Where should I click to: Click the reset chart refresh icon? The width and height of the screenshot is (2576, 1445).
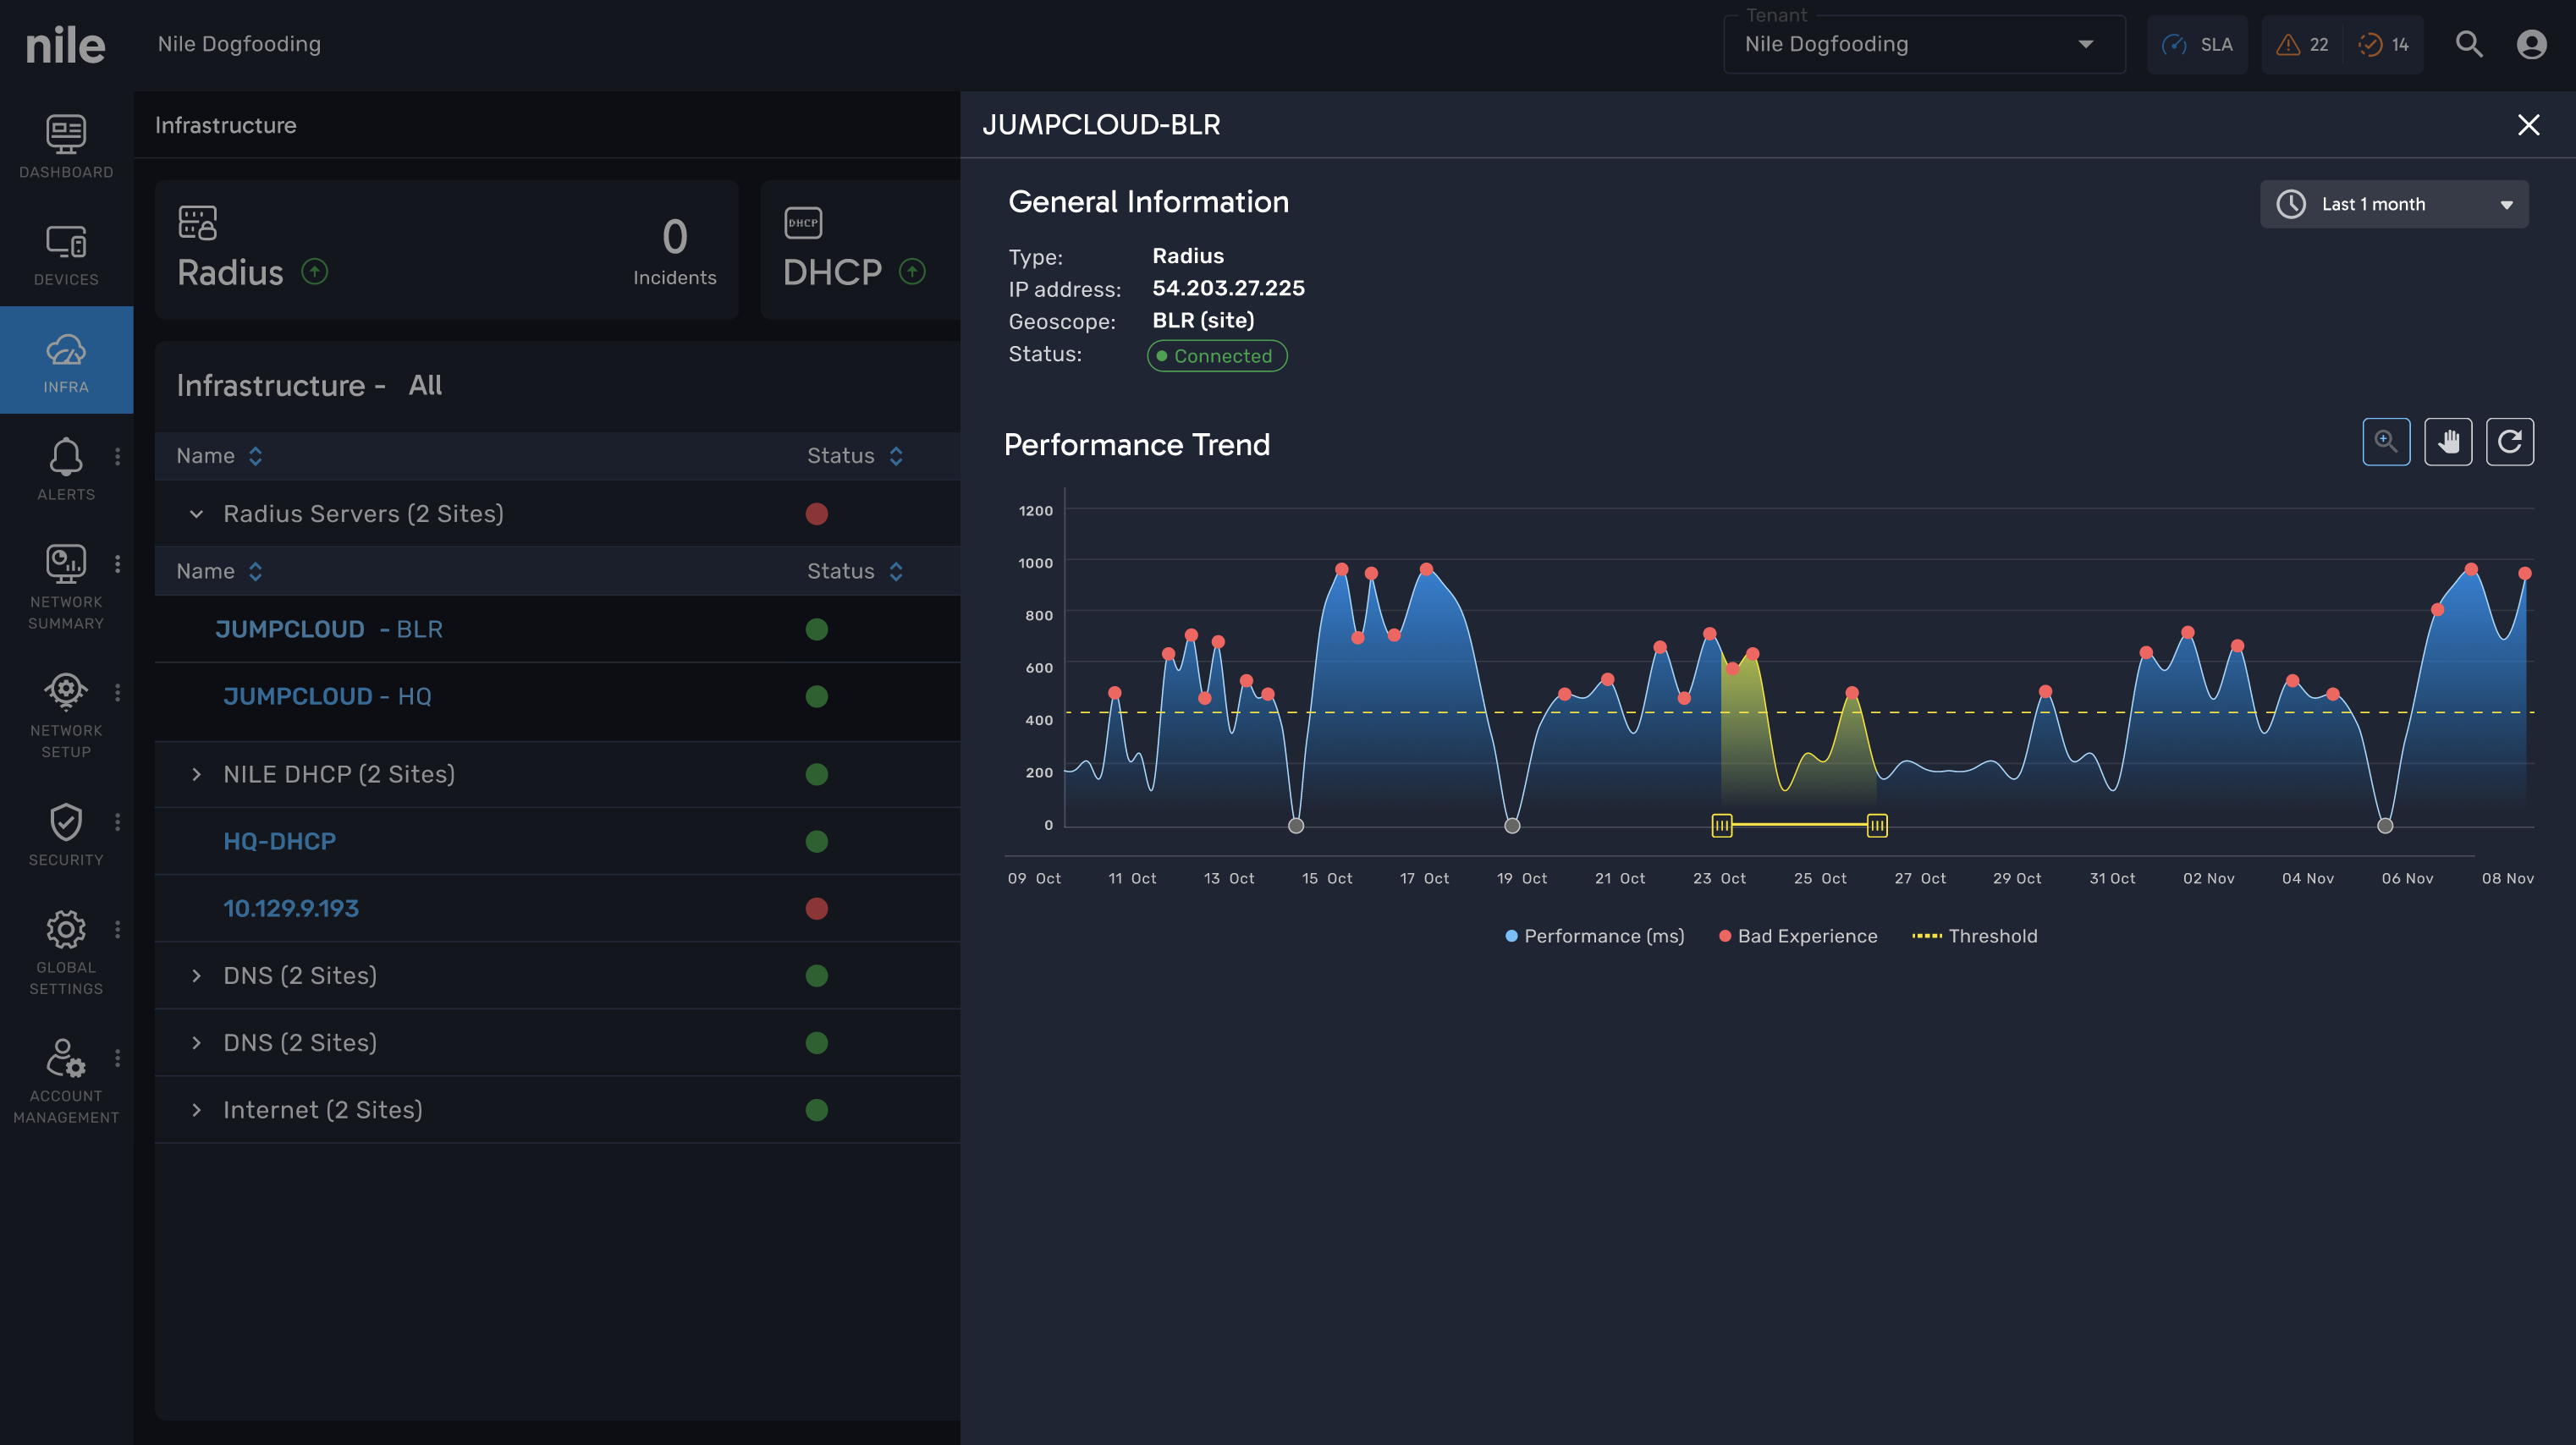(2510, 442)
